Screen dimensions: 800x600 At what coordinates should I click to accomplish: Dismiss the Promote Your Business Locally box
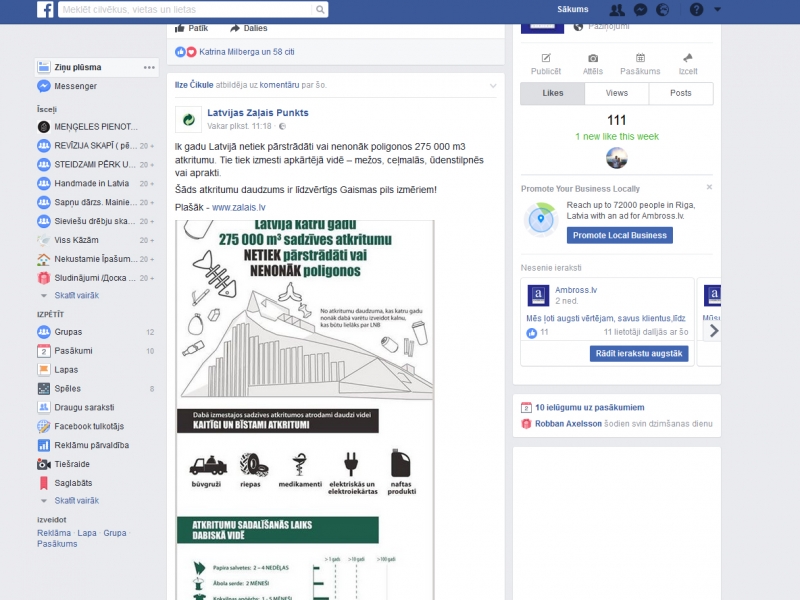pyautogui.click(x=710, y=187)
